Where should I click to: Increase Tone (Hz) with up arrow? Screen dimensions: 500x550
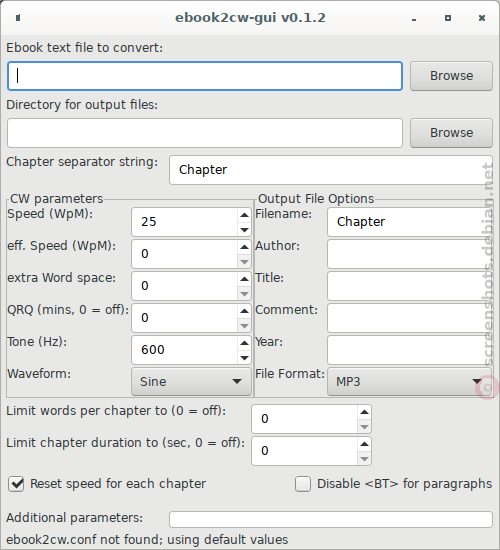(x=244, y=343)
